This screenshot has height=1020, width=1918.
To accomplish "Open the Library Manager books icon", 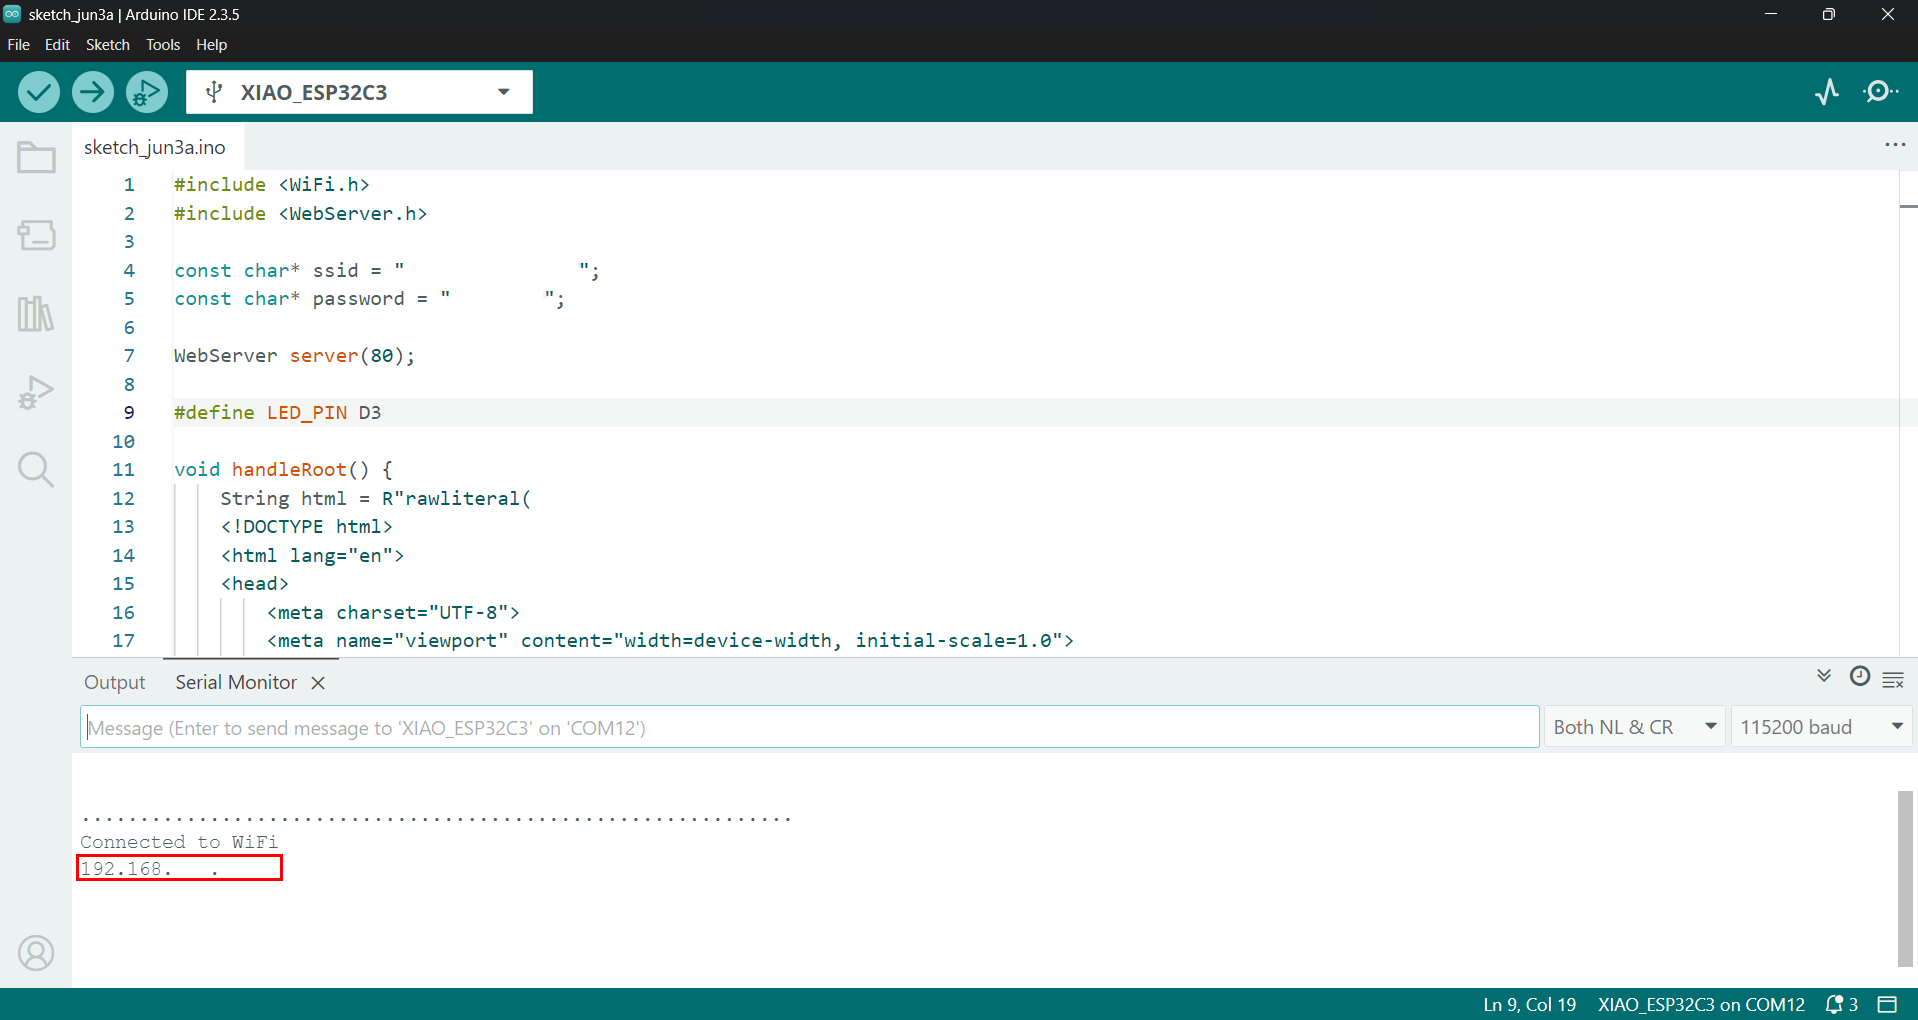I will (36, 313).
